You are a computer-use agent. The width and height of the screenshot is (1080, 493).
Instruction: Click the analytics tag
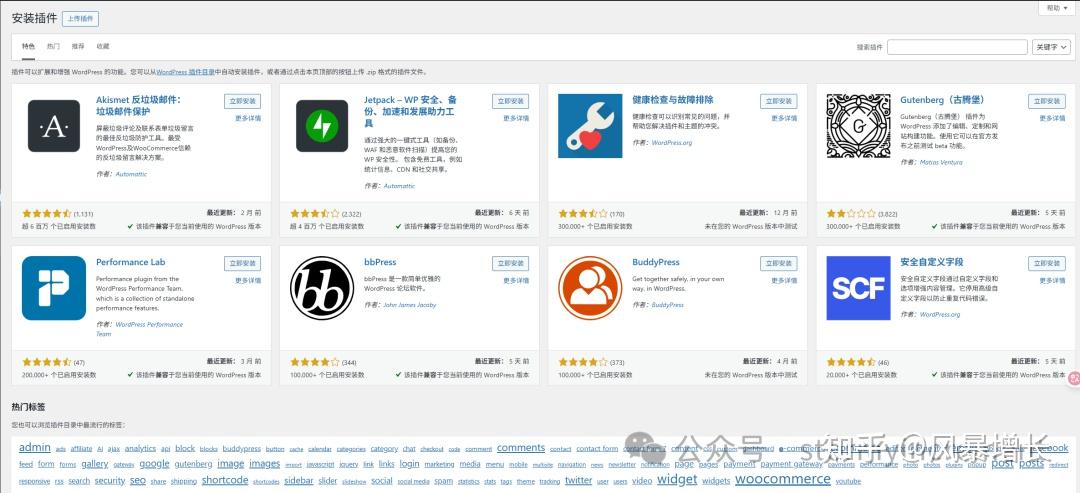(x=141, y=448)
